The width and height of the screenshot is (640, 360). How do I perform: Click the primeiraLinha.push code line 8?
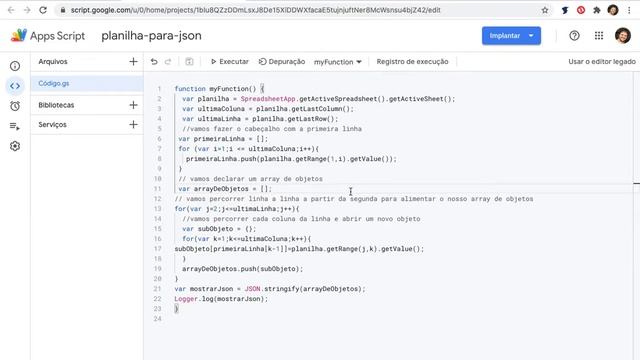tap(291, 159)
